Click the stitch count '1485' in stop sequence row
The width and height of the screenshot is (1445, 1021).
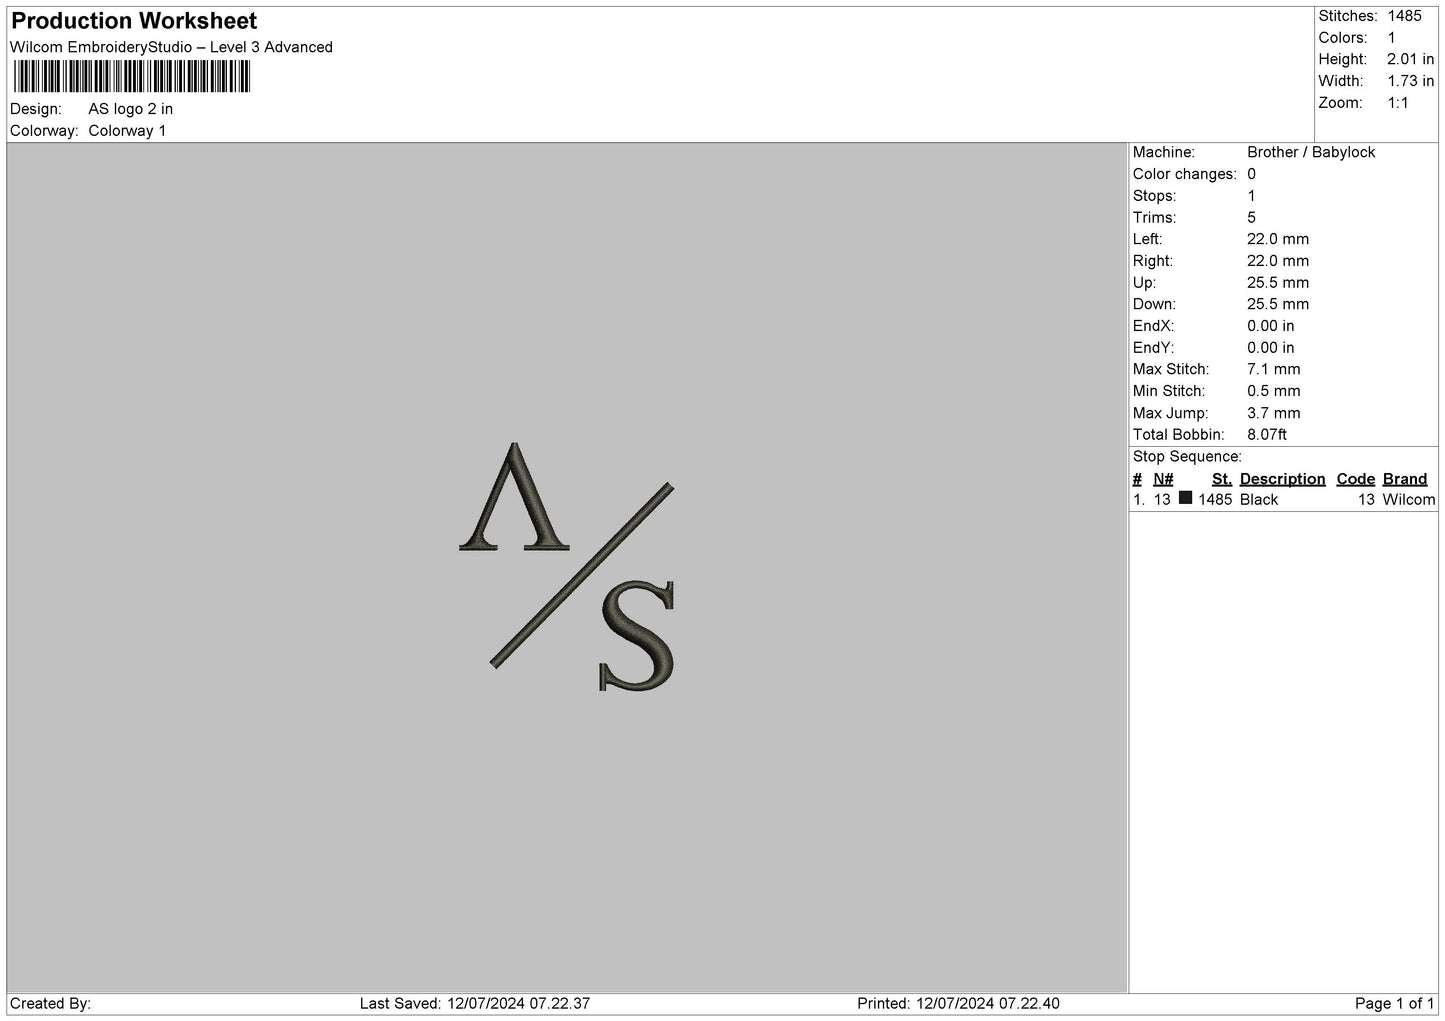[x=1215, y=500]
